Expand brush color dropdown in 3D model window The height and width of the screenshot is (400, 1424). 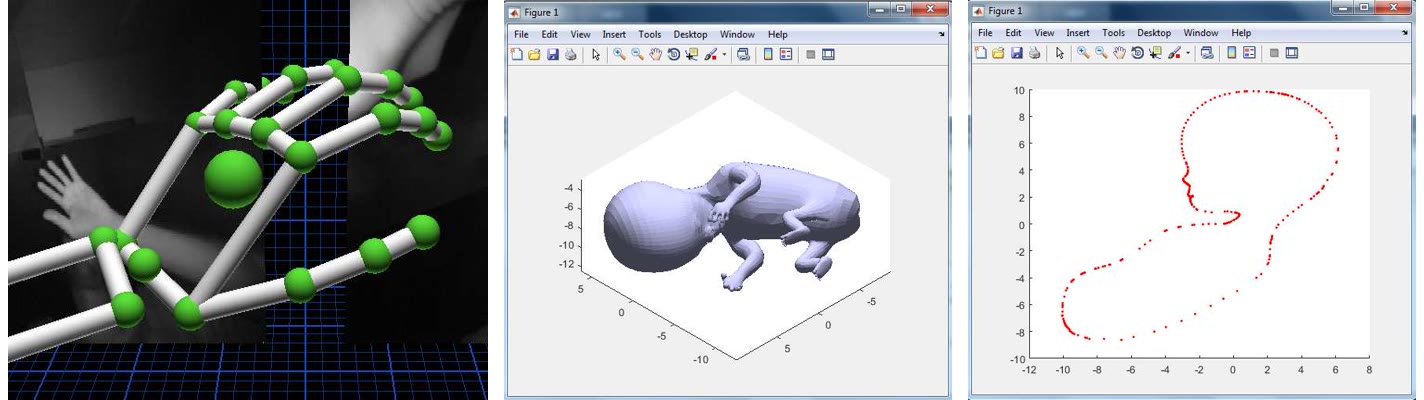[724, 54]
